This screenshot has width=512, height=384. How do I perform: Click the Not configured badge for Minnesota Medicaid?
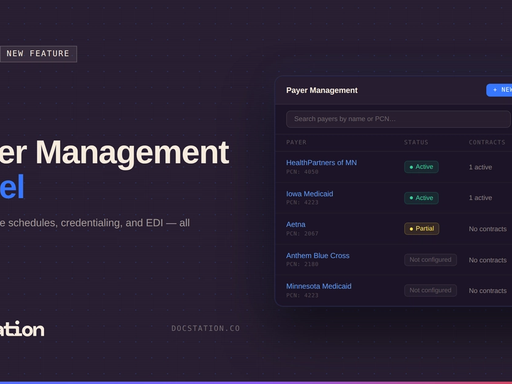click(x=430, y=290)
